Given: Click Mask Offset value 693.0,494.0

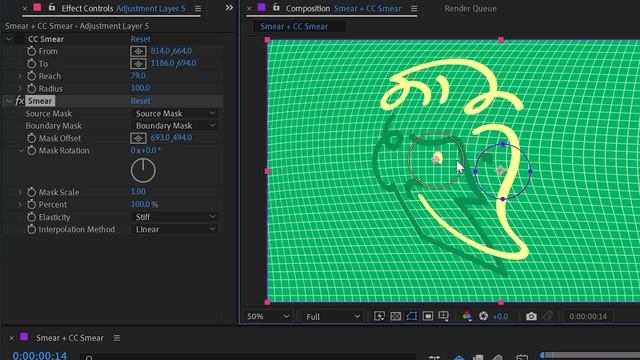Looking at the screenshot, I should pyautogui.click(x=171, y=138).
